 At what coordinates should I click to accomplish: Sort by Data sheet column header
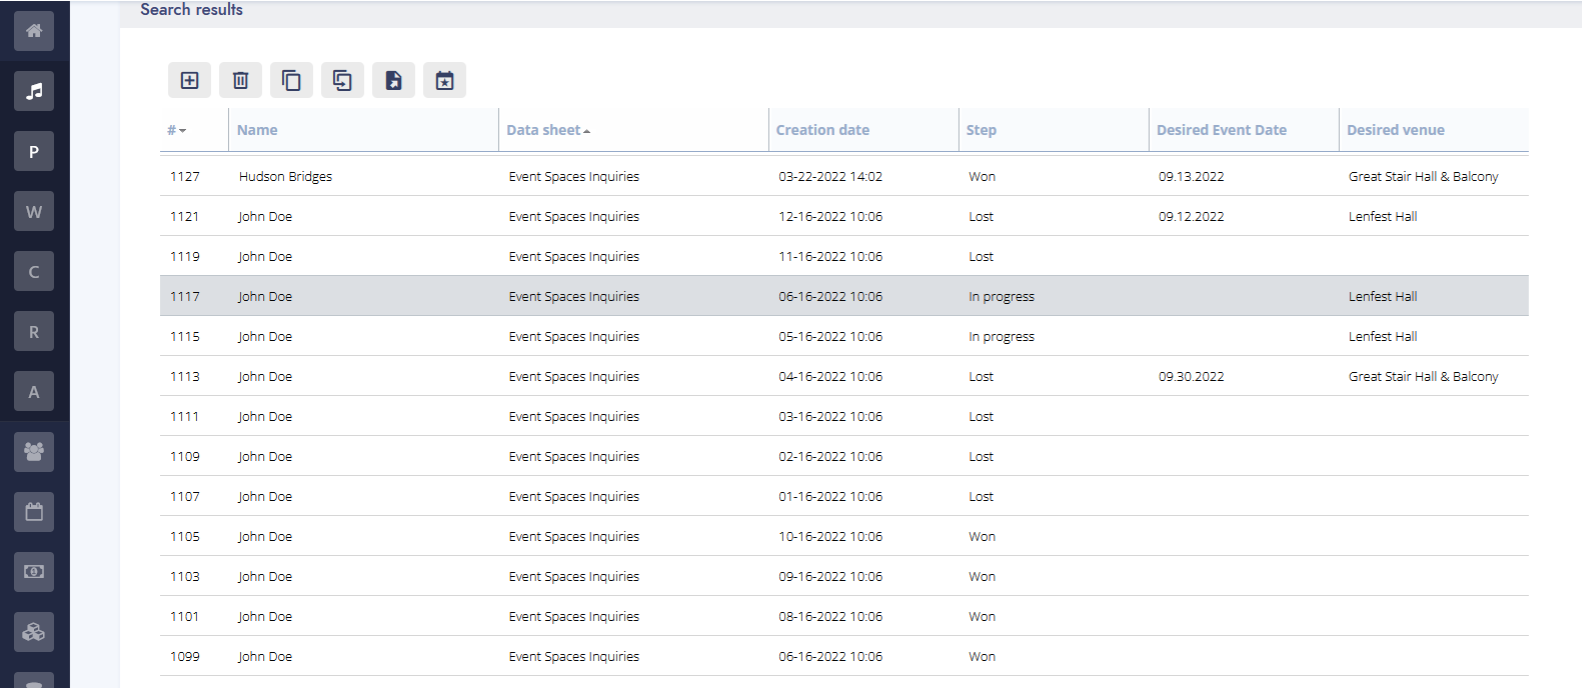(547, 130)
